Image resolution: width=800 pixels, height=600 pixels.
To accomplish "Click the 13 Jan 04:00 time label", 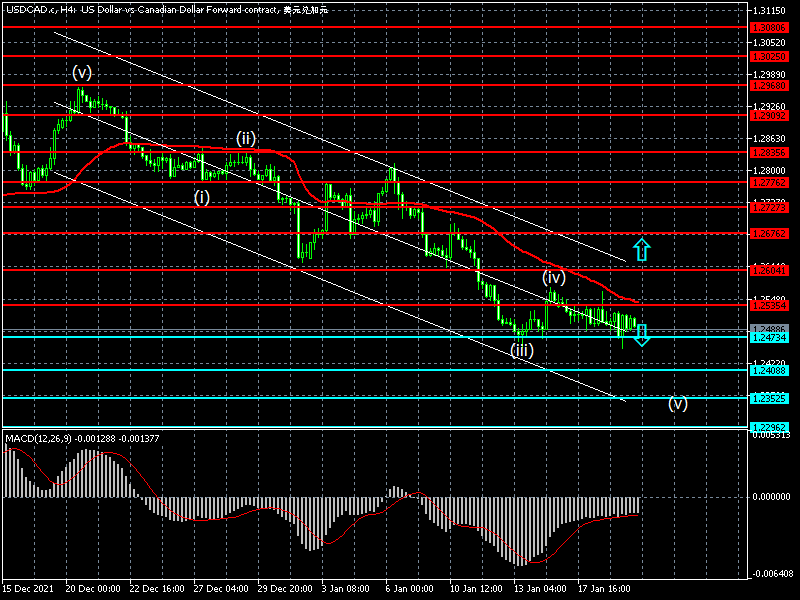I will (x=540, y=588).
